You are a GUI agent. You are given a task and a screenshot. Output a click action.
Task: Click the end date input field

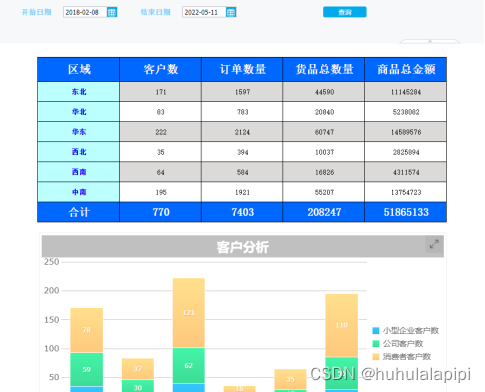click(204, 12)
